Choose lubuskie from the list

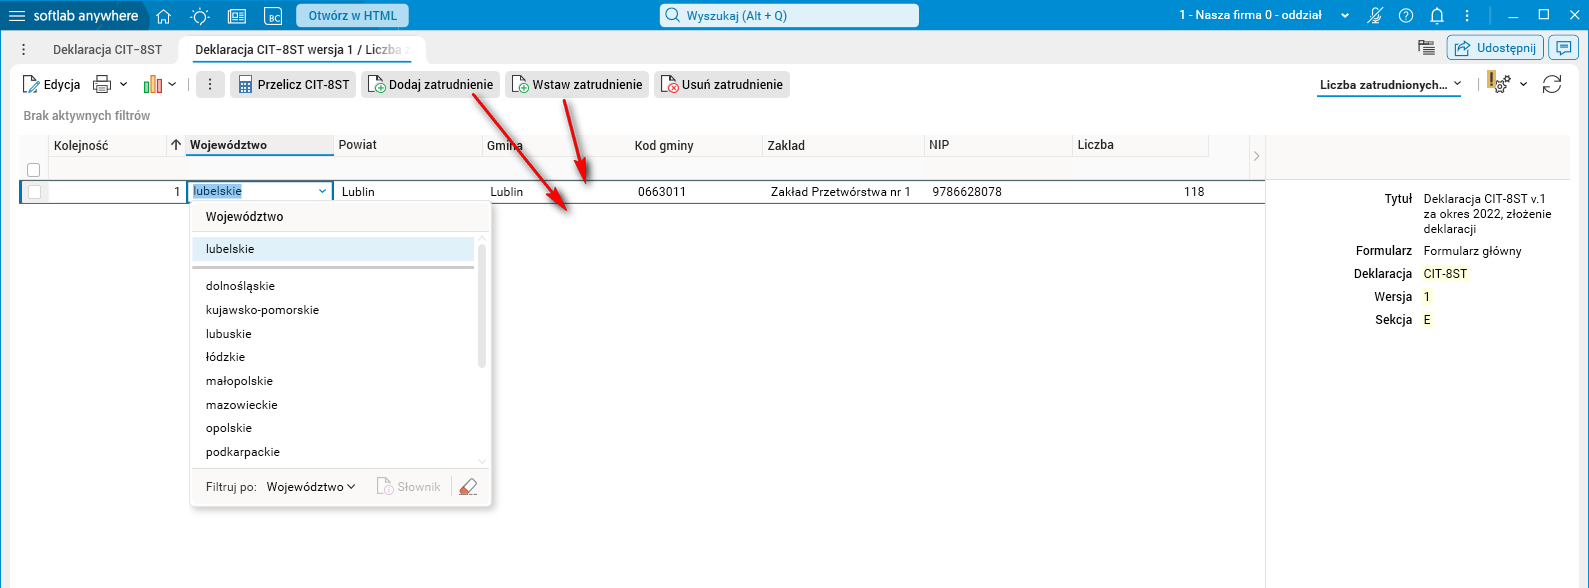(x=333, y=334)
